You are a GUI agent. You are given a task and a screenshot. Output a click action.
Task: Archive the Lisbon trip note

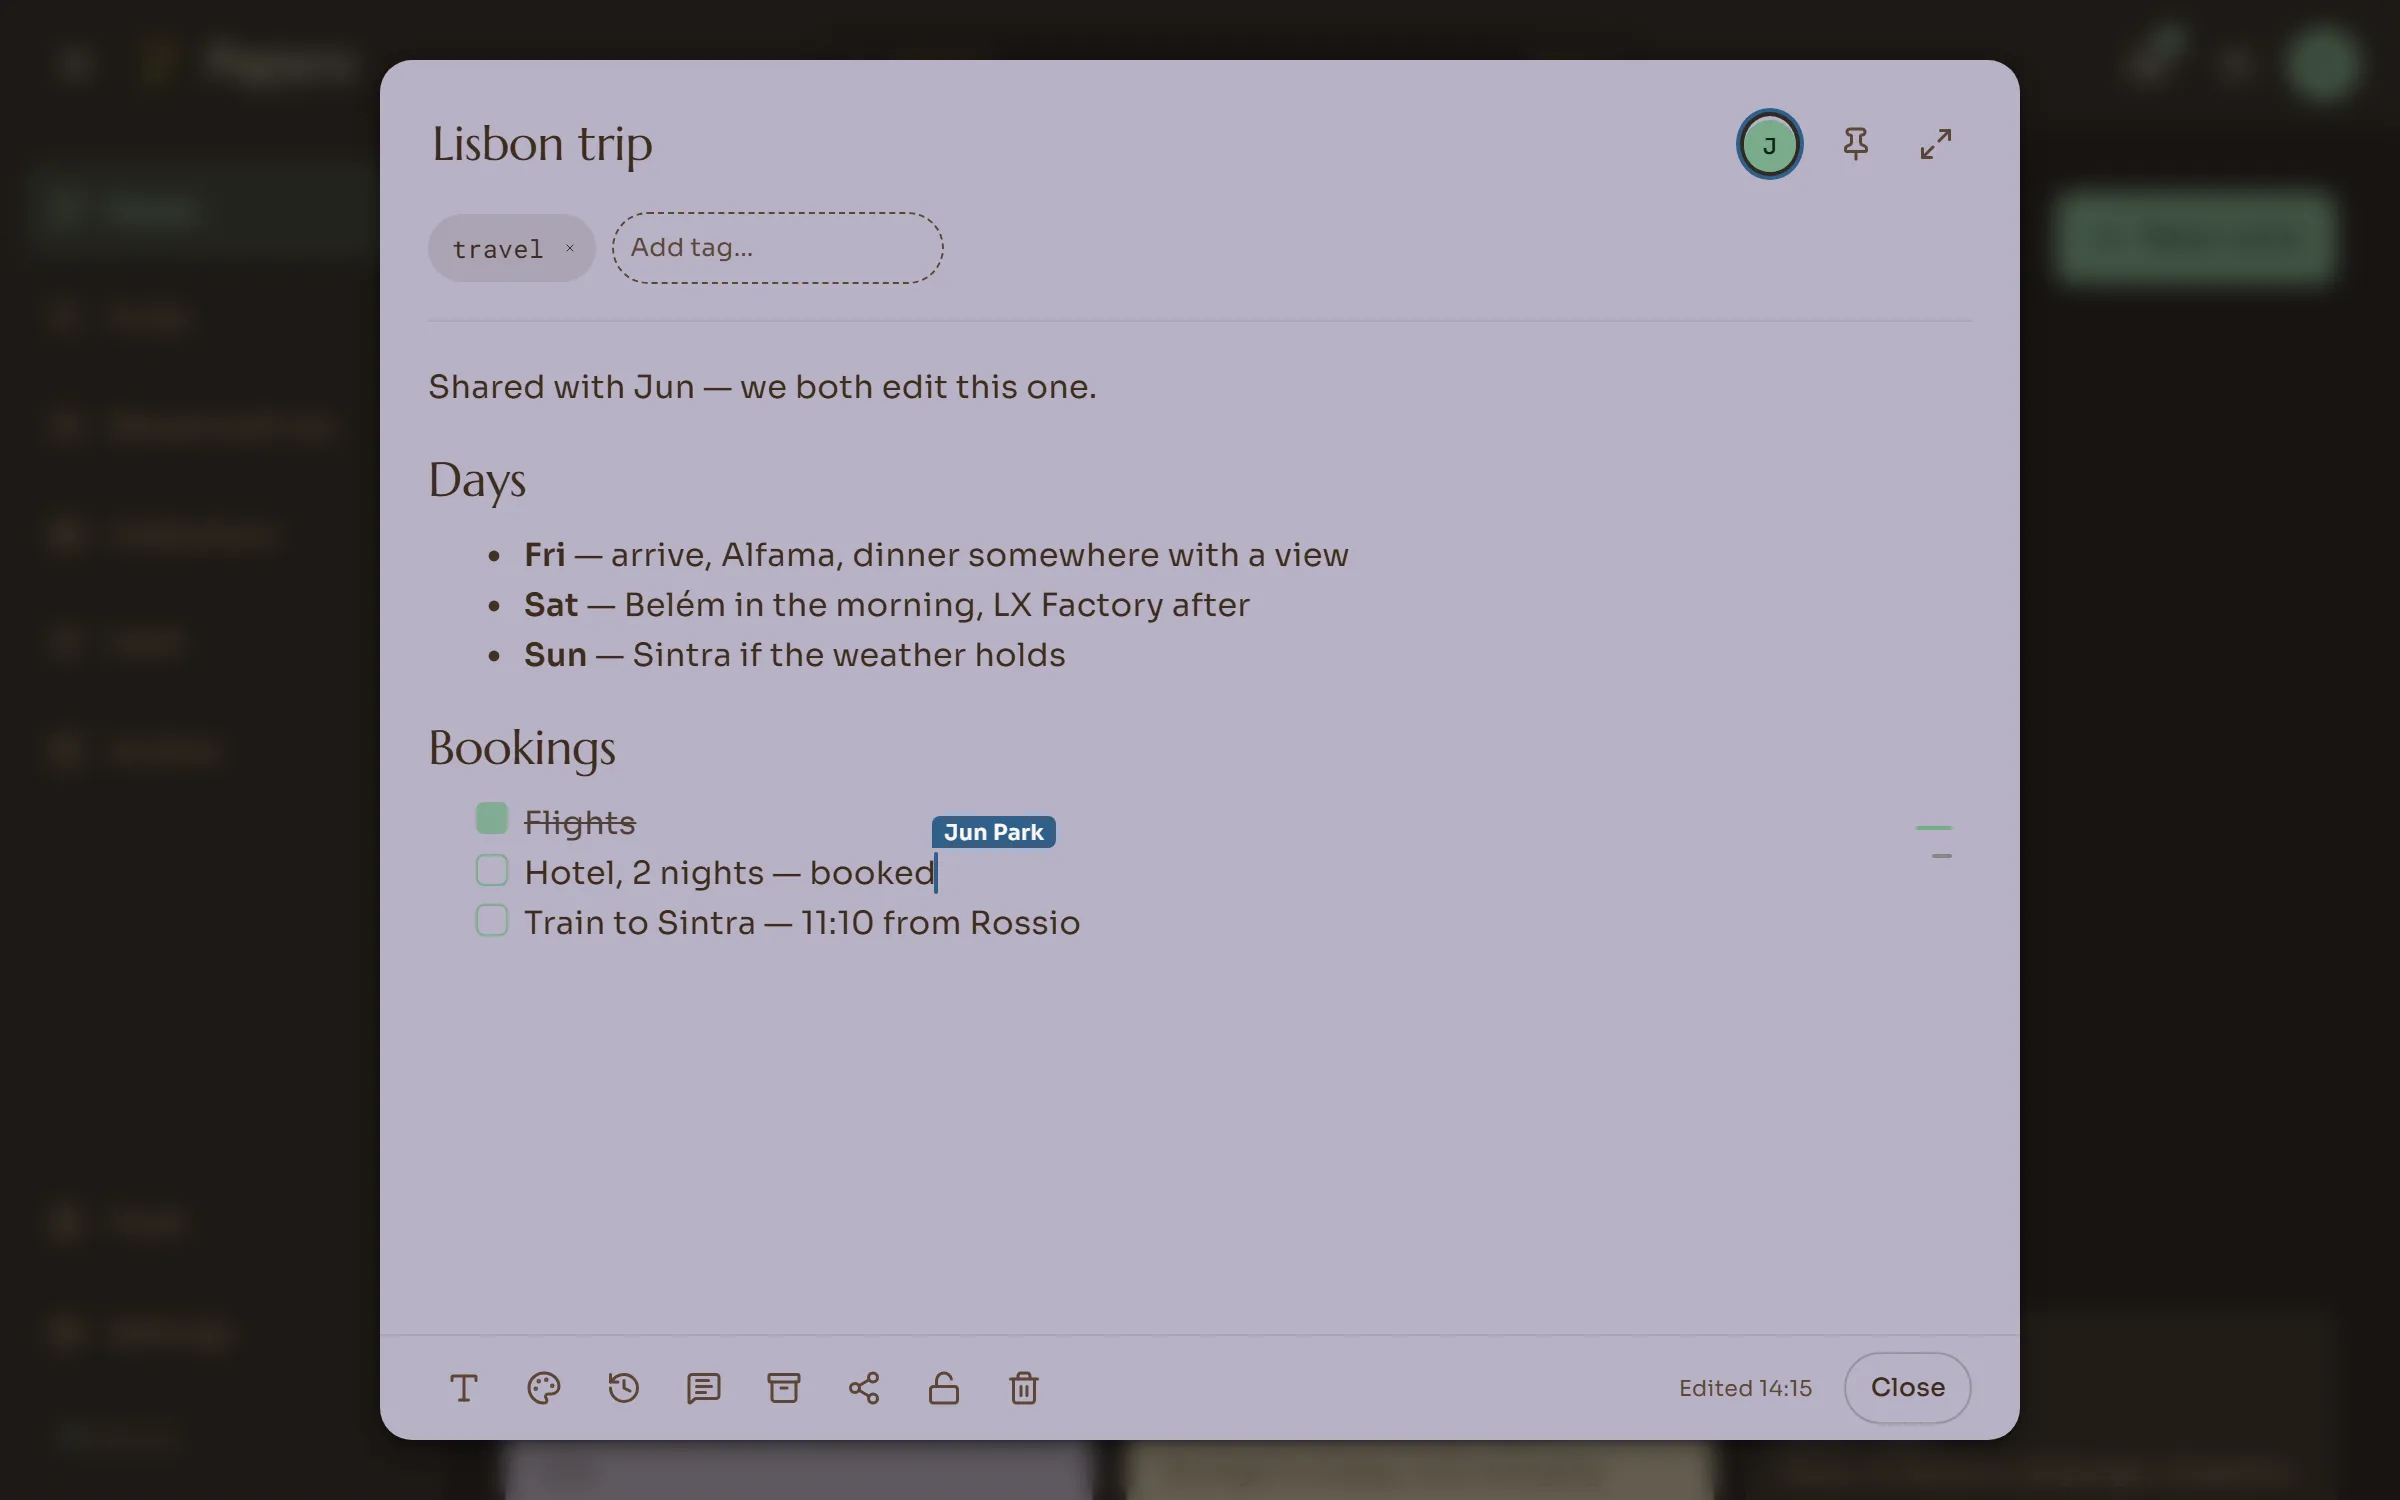(x=784, y=1388)
